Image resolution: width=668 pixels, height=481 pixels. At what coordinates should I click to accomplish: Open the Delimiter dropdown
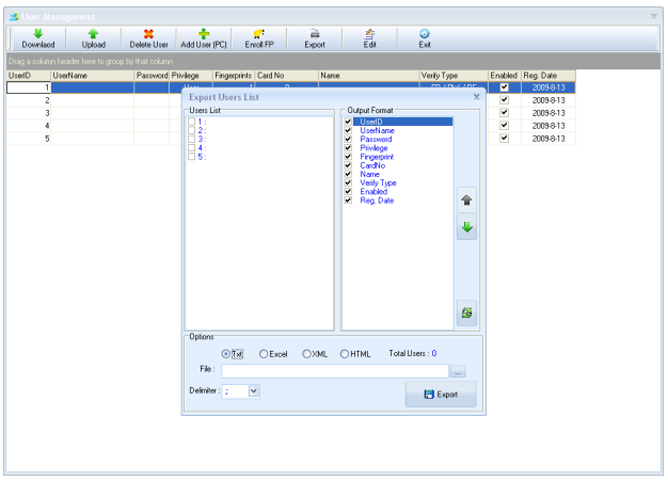click(253, 391)
